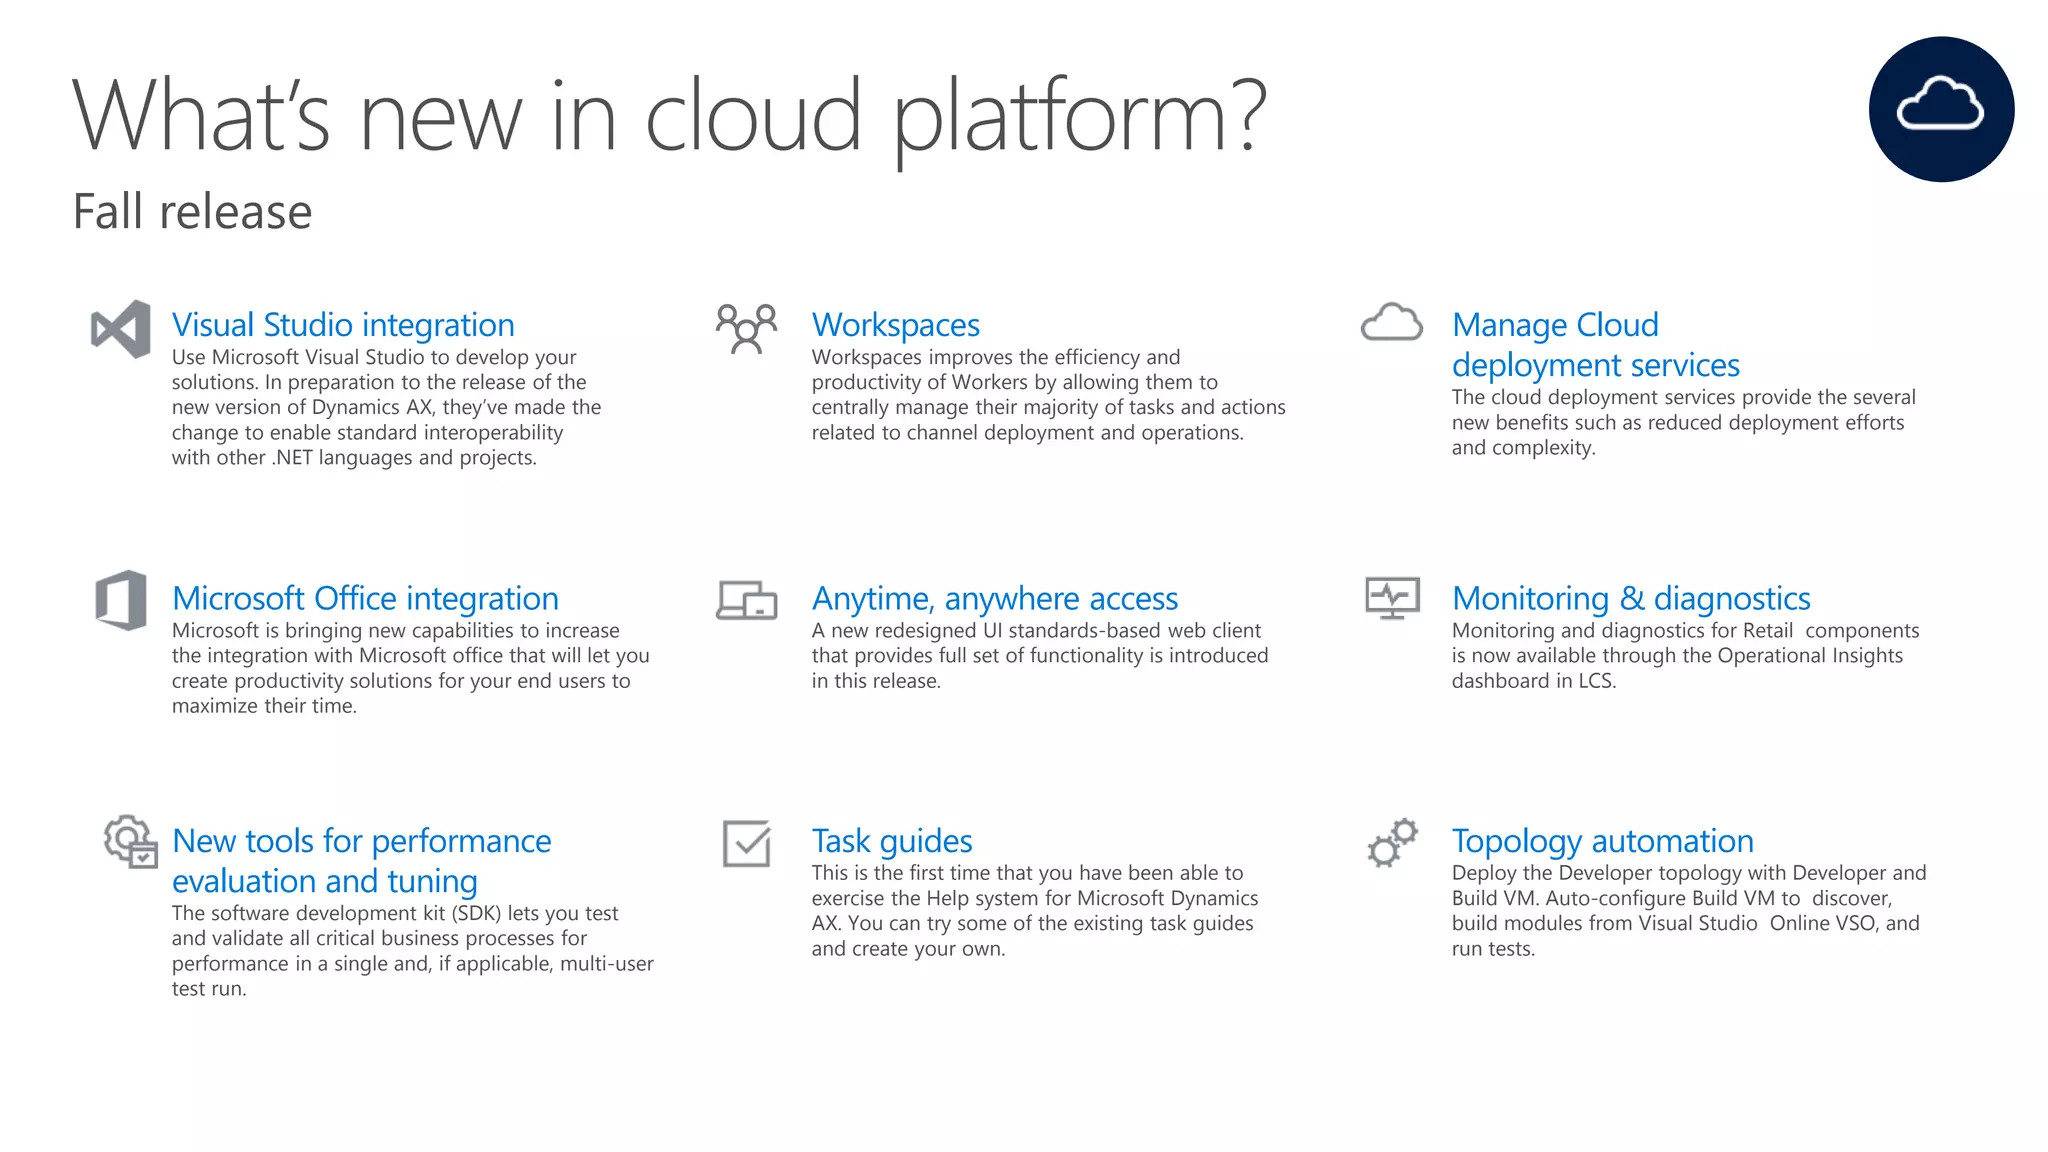The image size is (2048, 1152).
Task: Select New tools for performance evaluation heading
Action: click(361, 861)
